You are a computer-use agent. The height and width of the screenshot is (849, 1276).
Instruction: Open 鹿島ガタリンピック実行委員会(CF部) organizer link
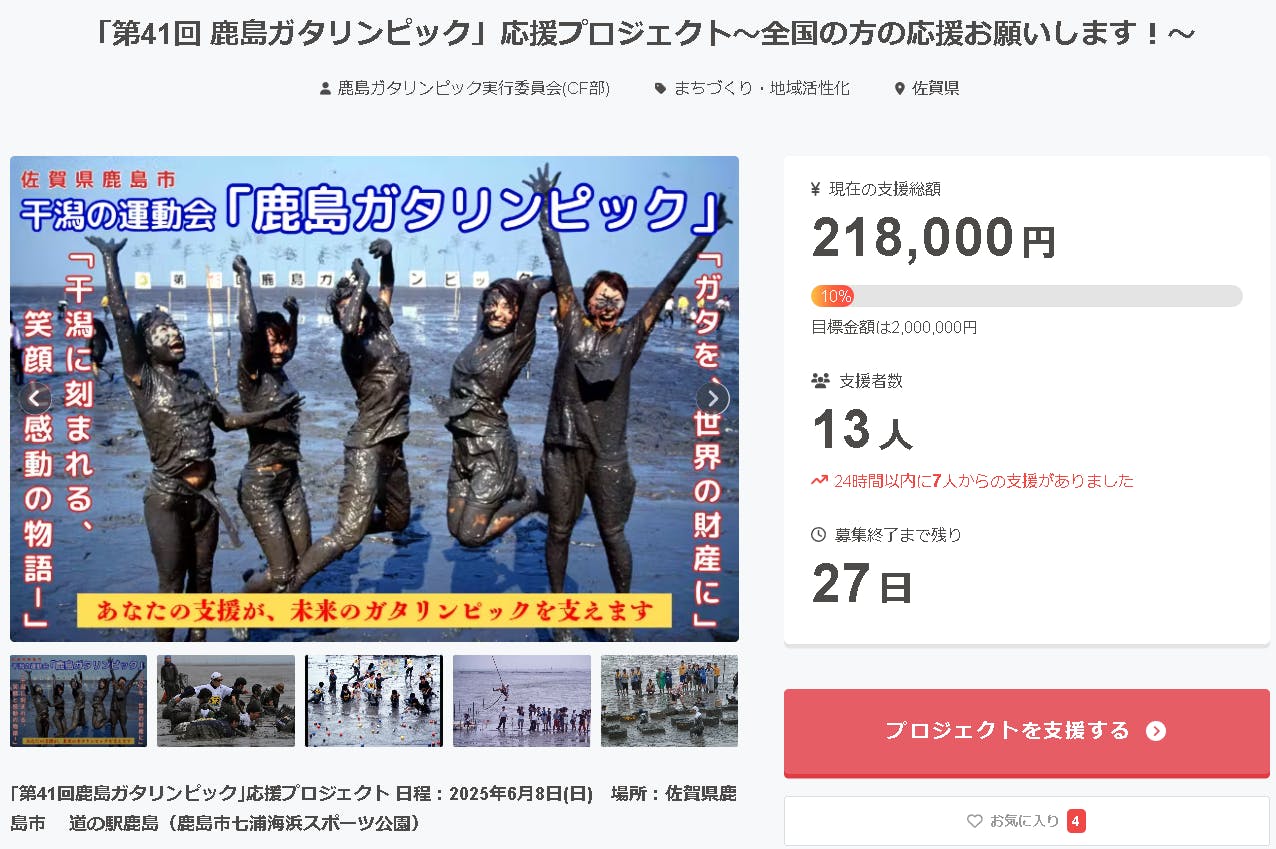[x=474, y=88]
